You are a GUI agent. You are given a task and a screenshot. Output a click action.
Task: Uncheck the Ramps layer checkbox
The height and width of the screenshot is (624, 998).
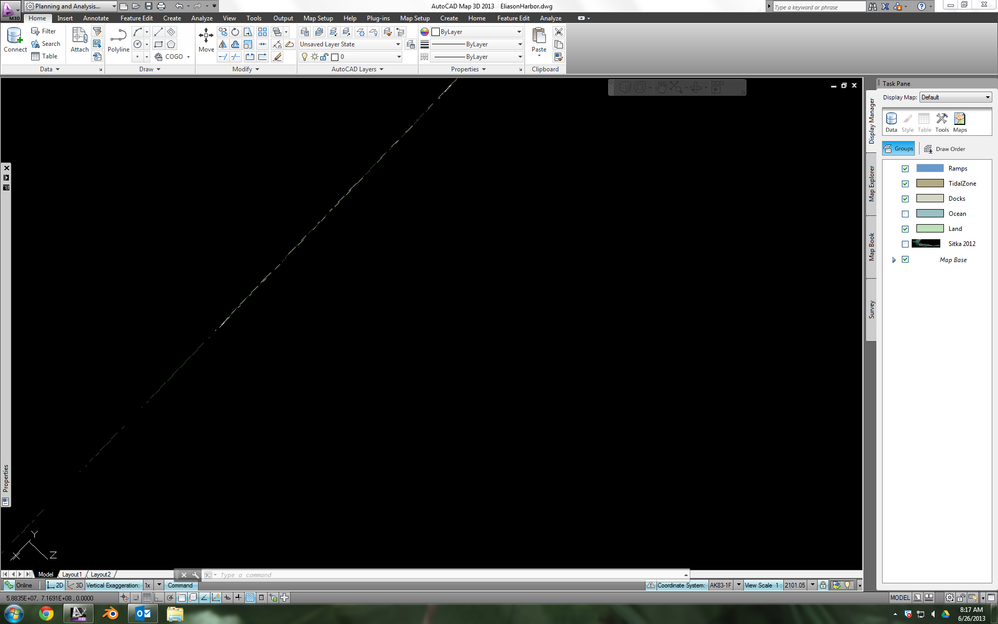(x=905, y=168)
